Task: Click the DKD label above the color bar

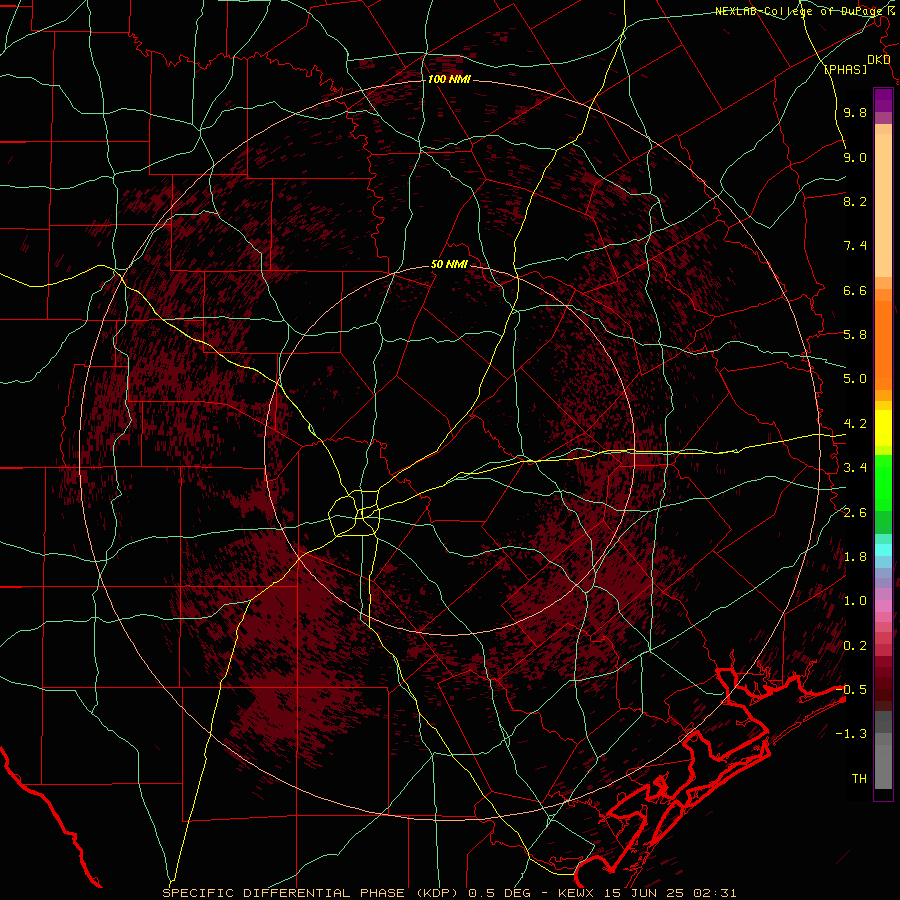Action: click(x=879, y=60)
